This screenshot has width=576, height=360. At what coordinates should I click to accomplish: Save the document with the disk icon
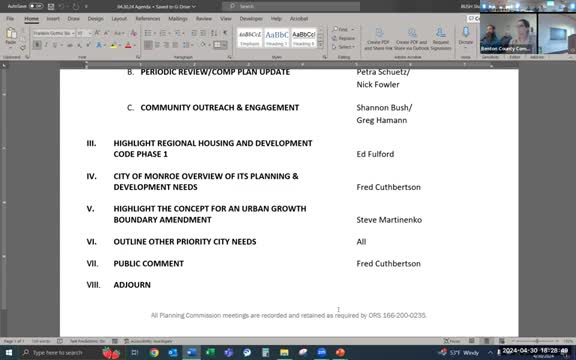[x=51, y=7]
